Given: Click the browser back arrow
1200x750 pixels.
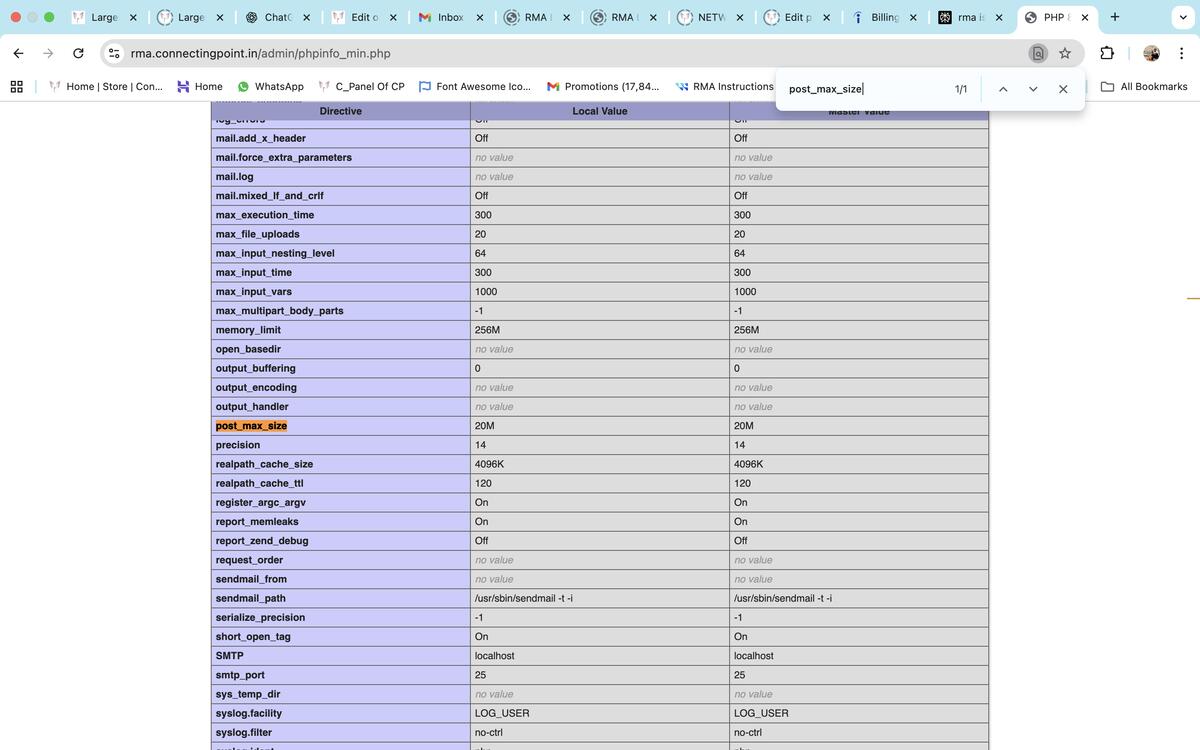Looking at the screenshot, I should 18,53.
